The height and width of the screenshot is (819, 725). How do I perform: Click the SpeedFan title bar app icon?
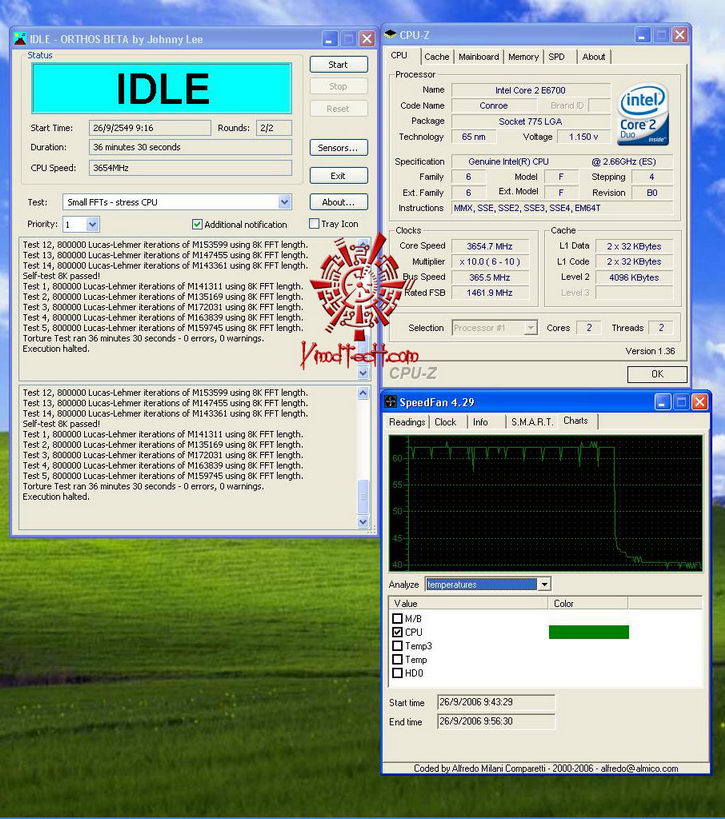pyautogui.click(x=390, y=402)
